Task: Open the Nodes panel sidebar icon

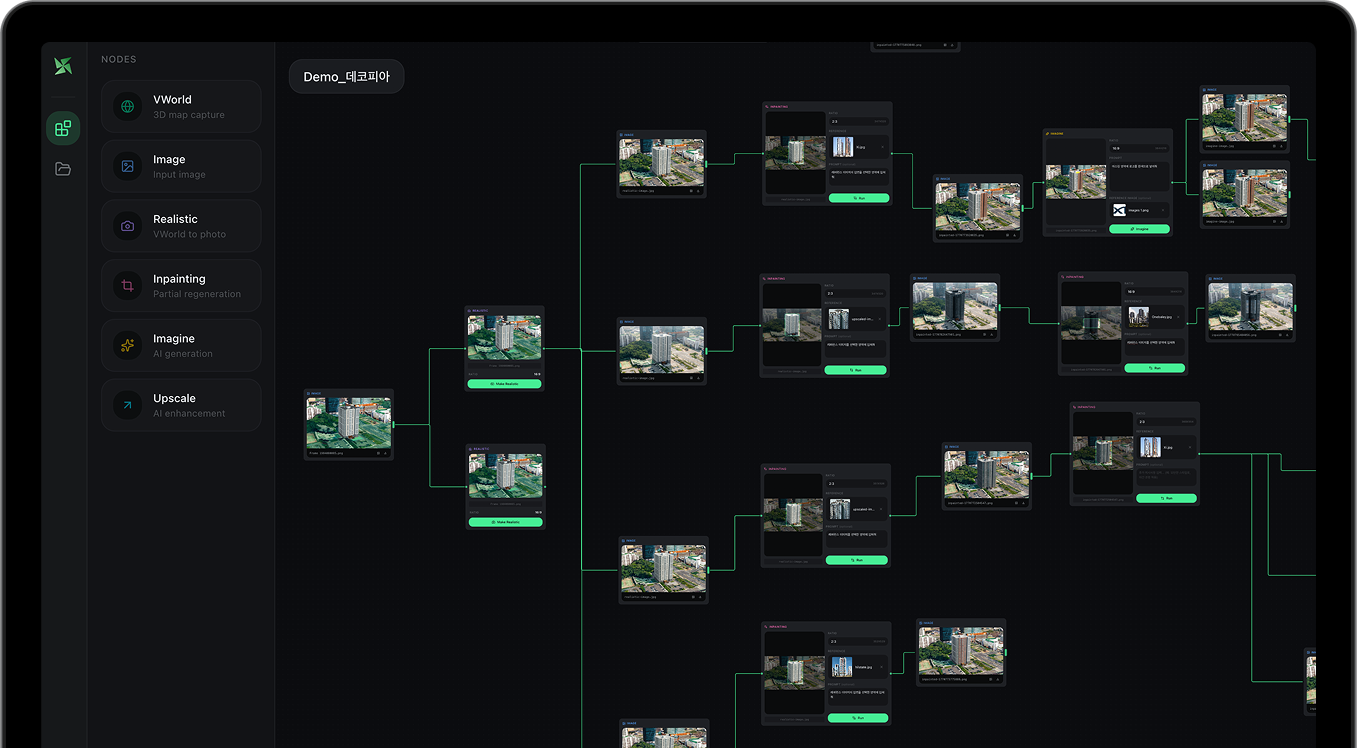Action: (x=63, y=128)
